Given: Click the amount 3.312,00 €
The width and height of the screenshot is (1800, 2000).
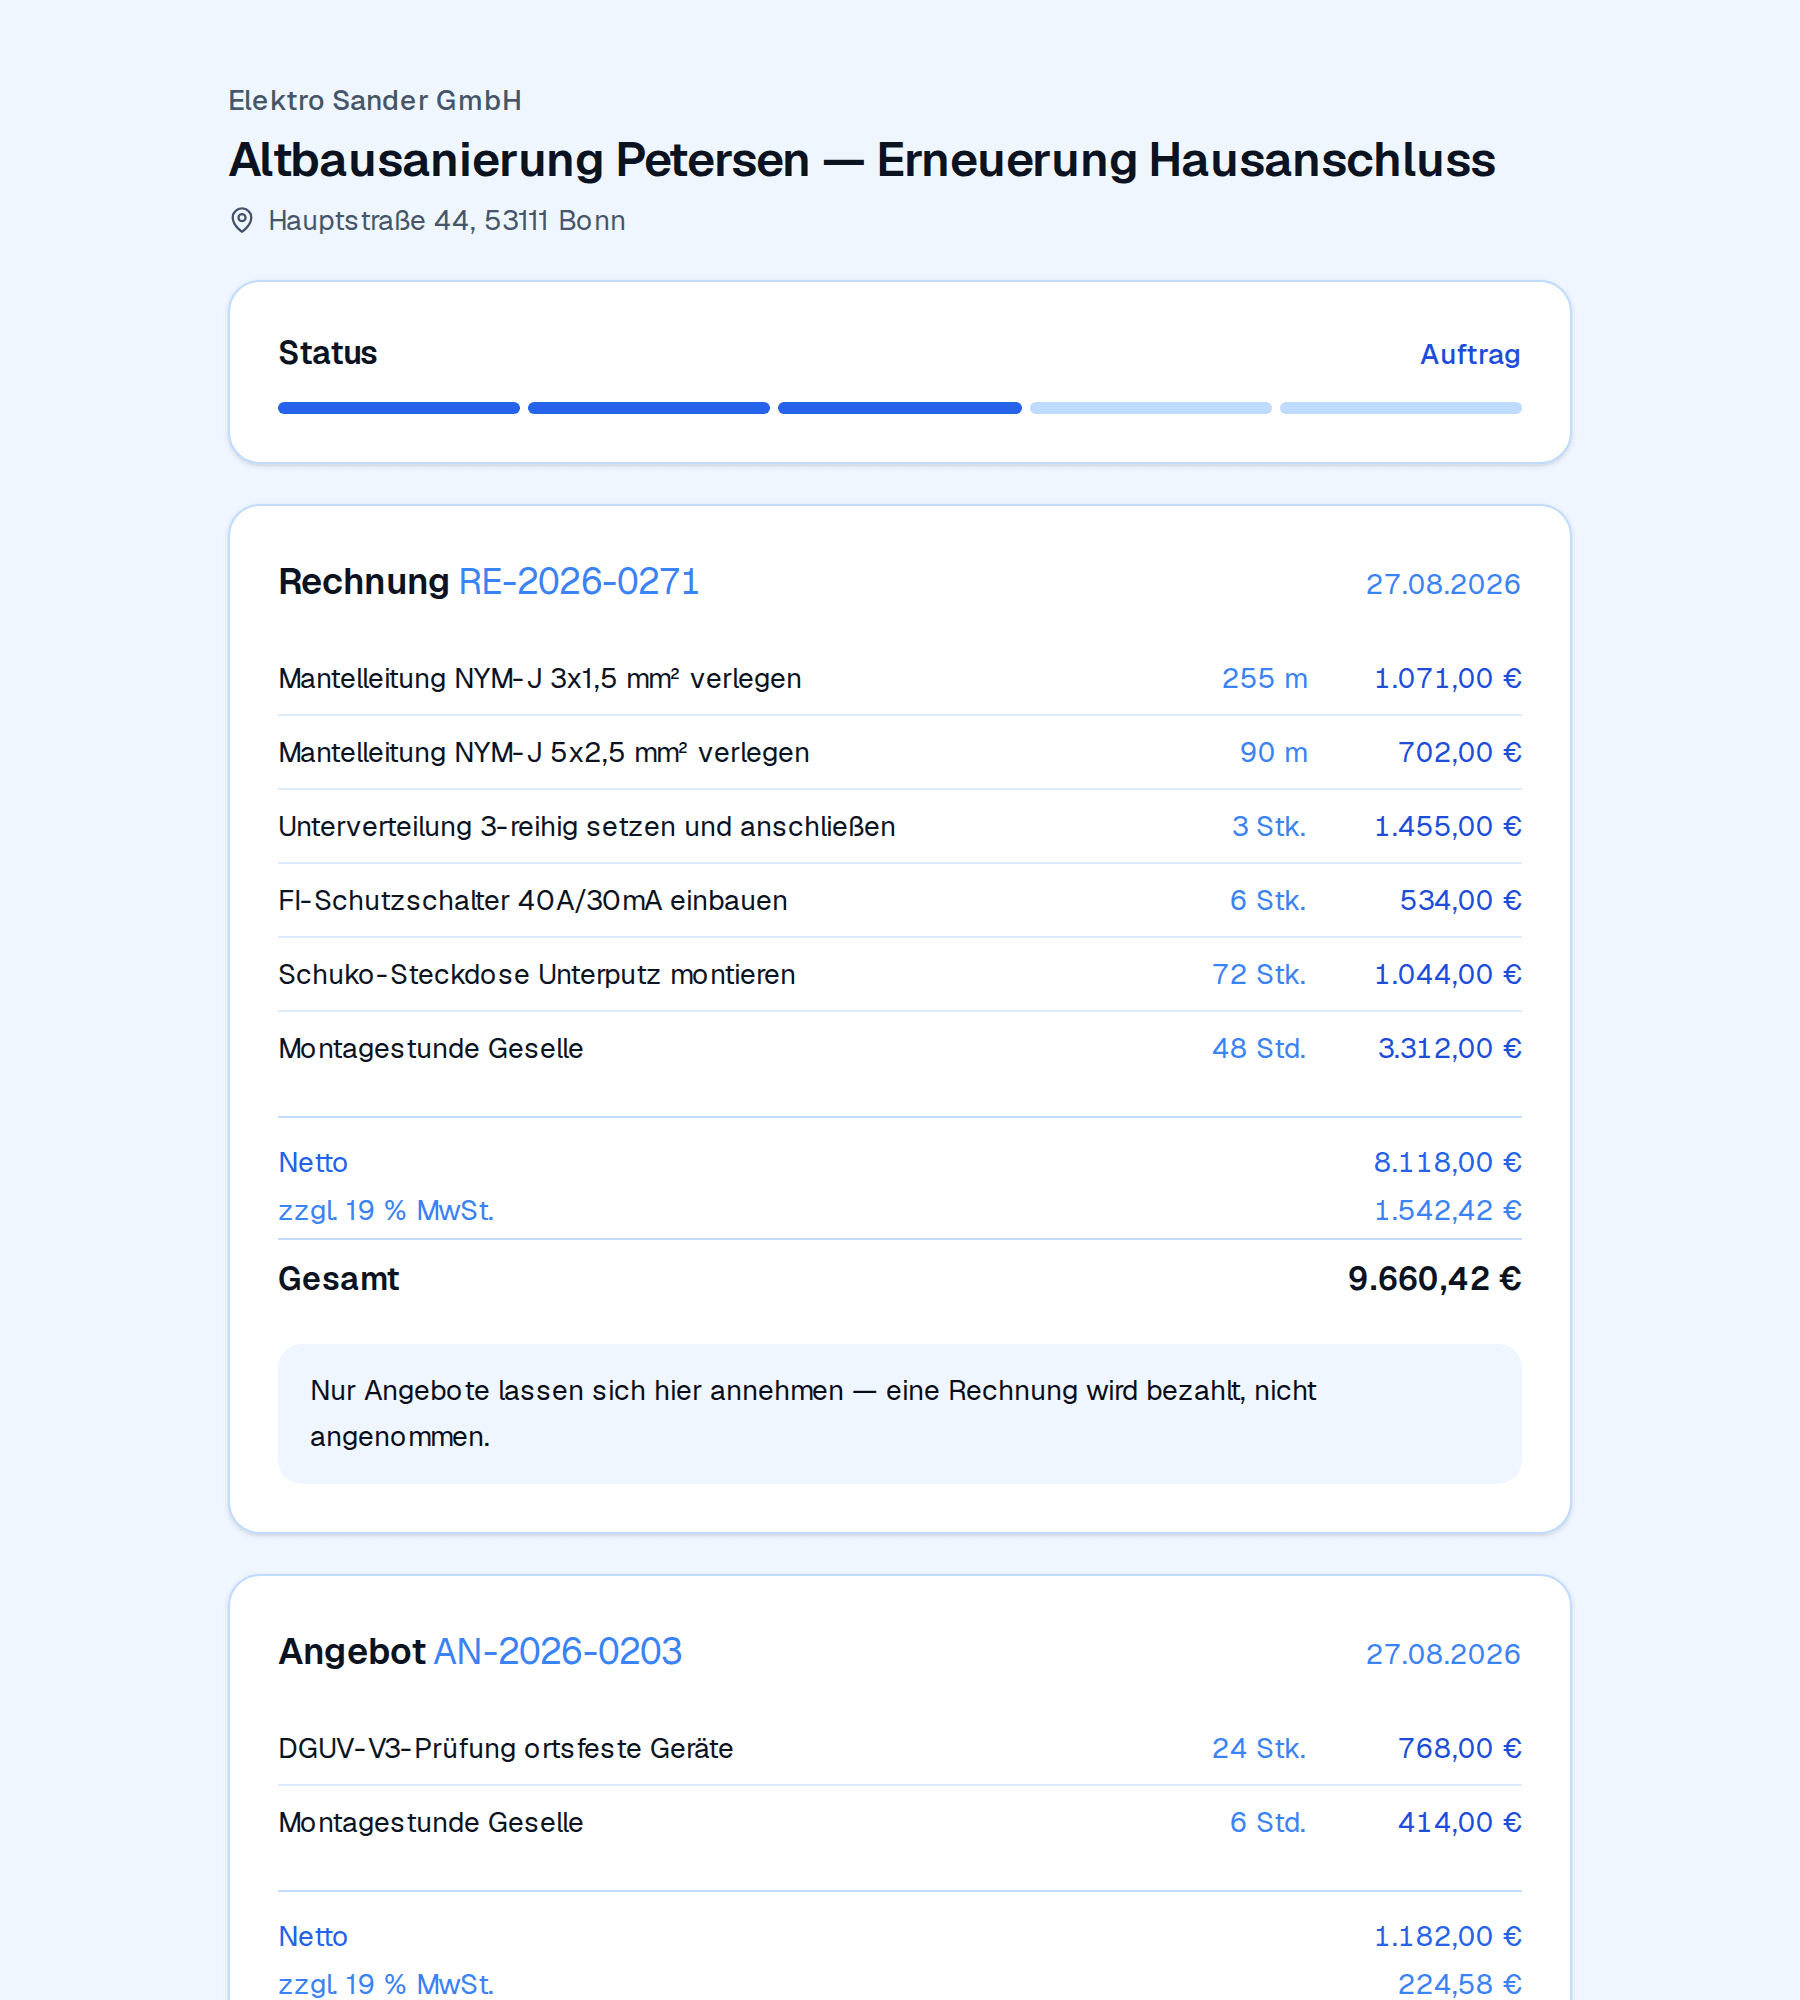Looking at the screenshot, I should pyautogui.click(x=1450, y=1048).
